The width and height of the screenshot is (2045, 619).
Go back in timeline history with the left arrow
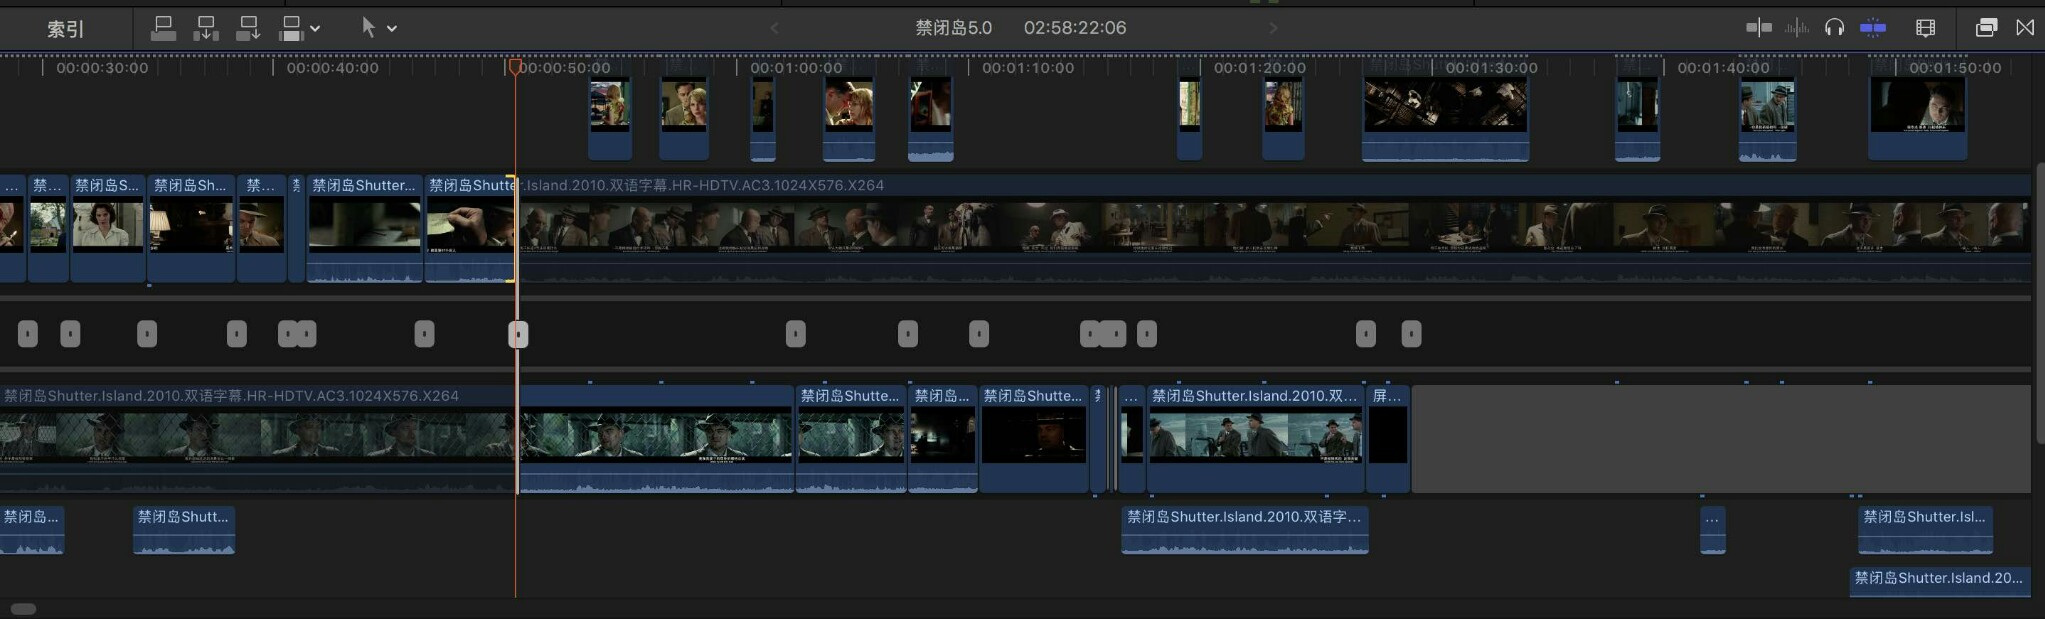click(x=774, y=28)
